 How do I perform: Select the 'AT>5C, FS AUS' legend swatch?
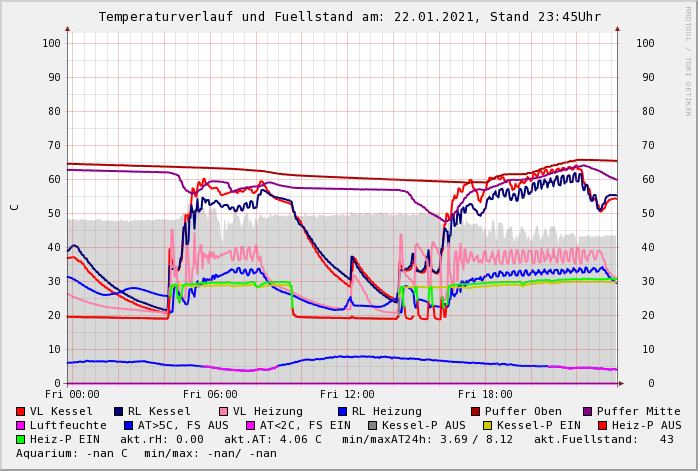(128, 426)
